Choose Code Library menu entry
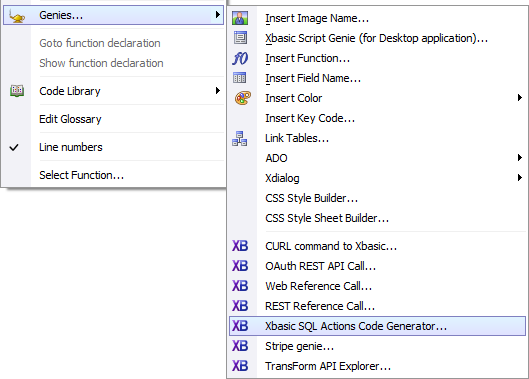The height and width of the screenshot is (379, 529). 113,91
